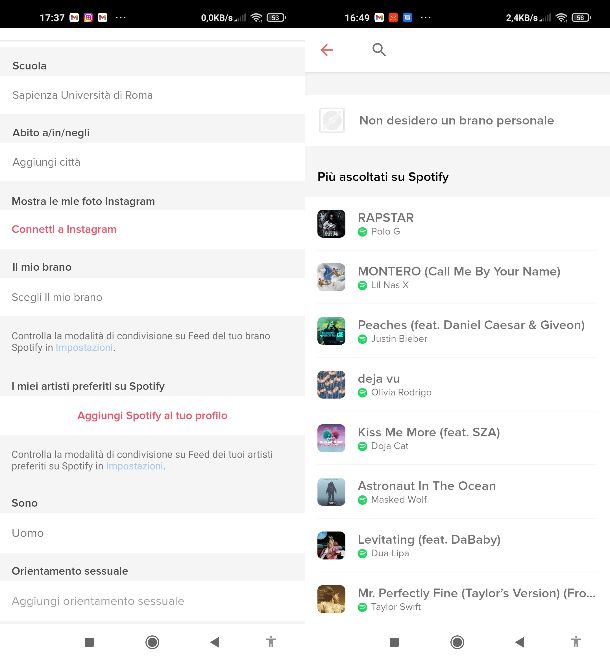This screenshot has width=610, height=656.
Task: Tap right screen recent apps square button
Action: tap(394, 642)
